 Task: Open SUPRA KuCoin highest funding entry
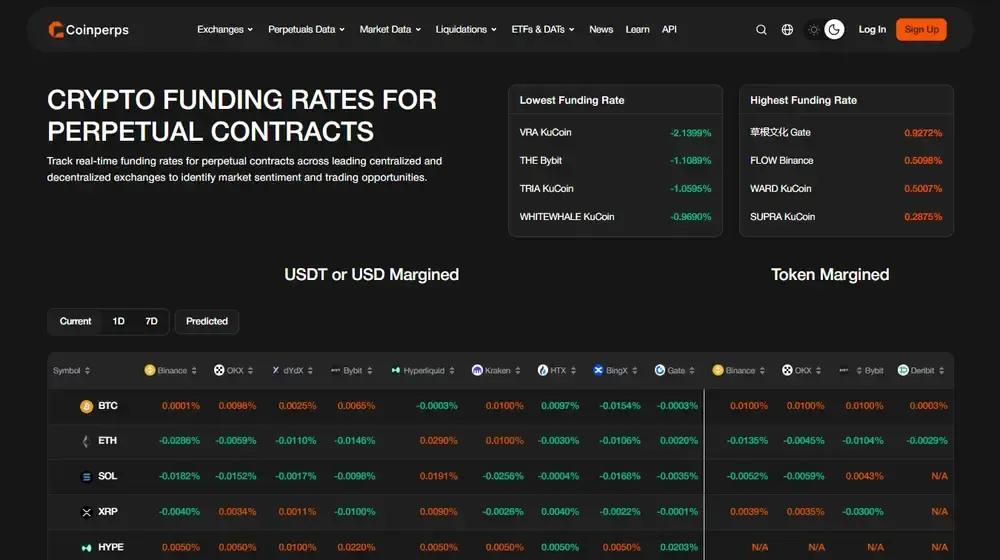point(846,217)
